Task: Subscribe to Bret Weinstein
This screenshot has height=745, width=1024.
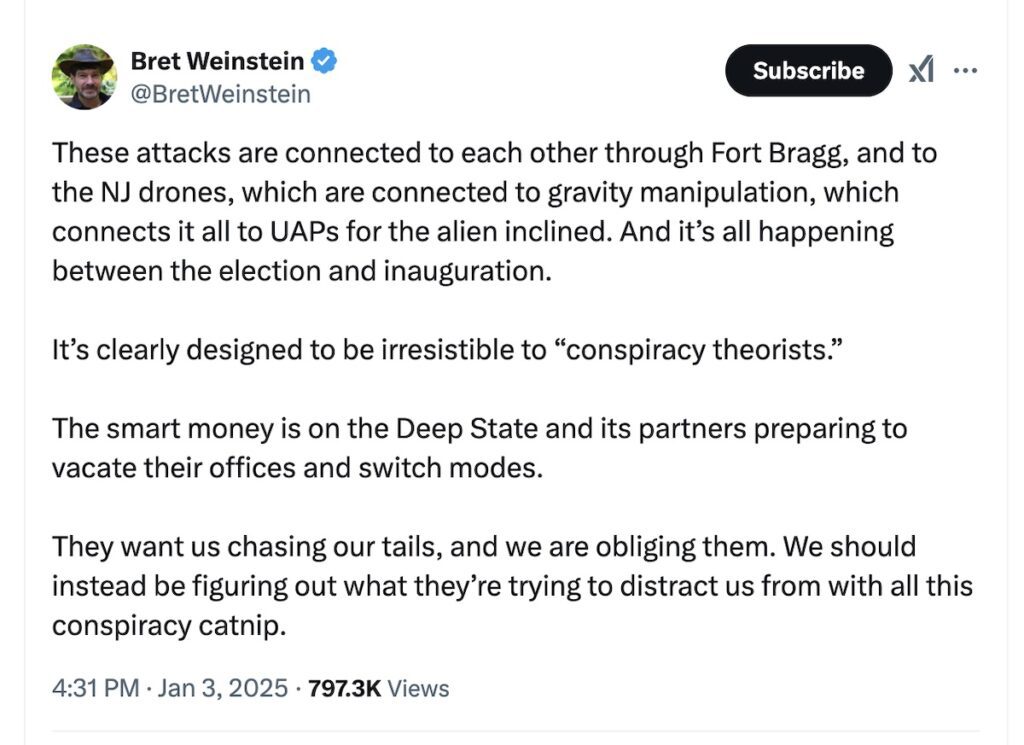Action: (808, 71)
